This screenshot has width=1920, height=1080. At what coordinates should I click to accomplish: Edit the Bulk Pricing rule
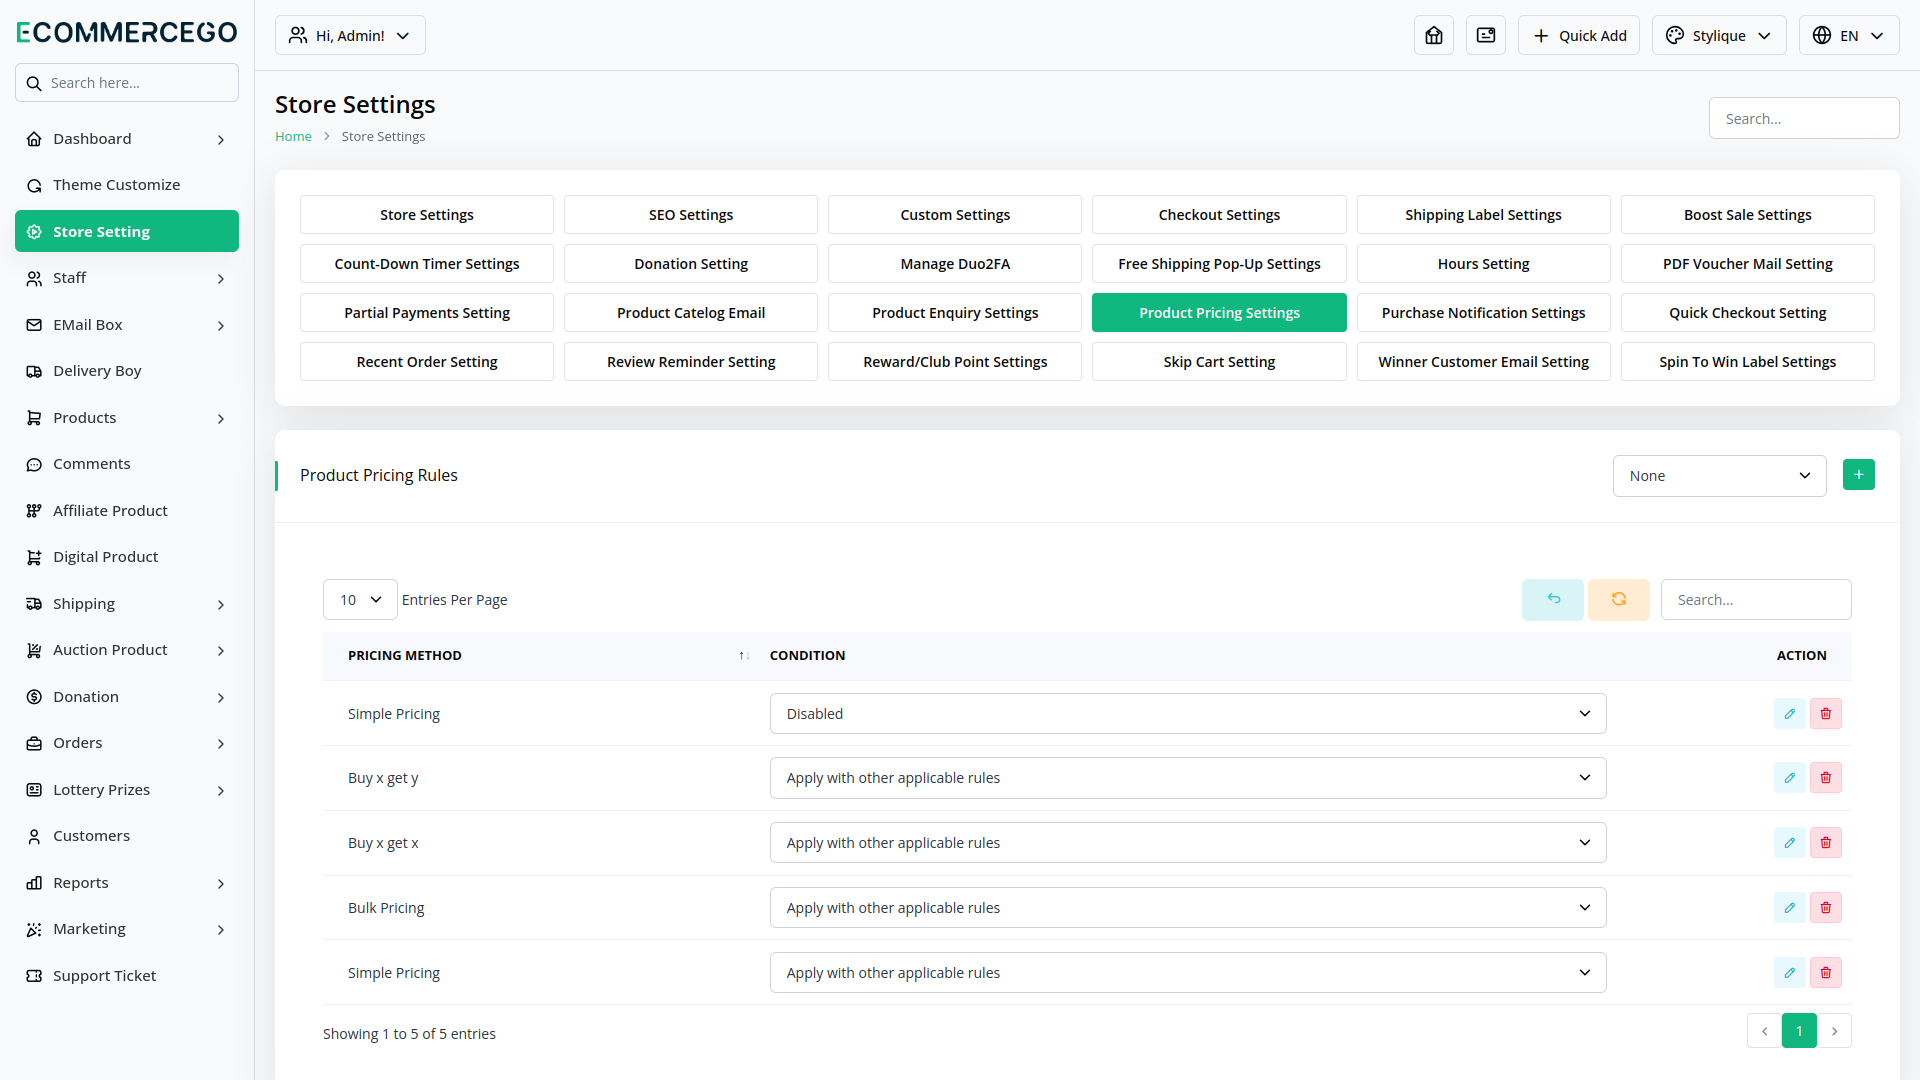click(1790, 908)
